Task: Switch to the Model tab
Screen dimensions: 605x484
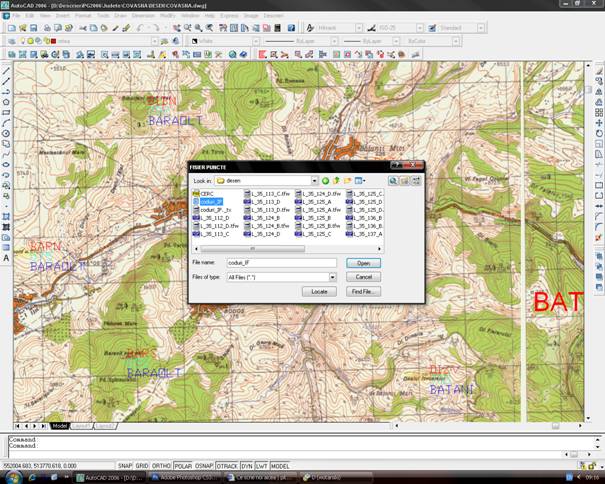Action: tap(59, 426)
